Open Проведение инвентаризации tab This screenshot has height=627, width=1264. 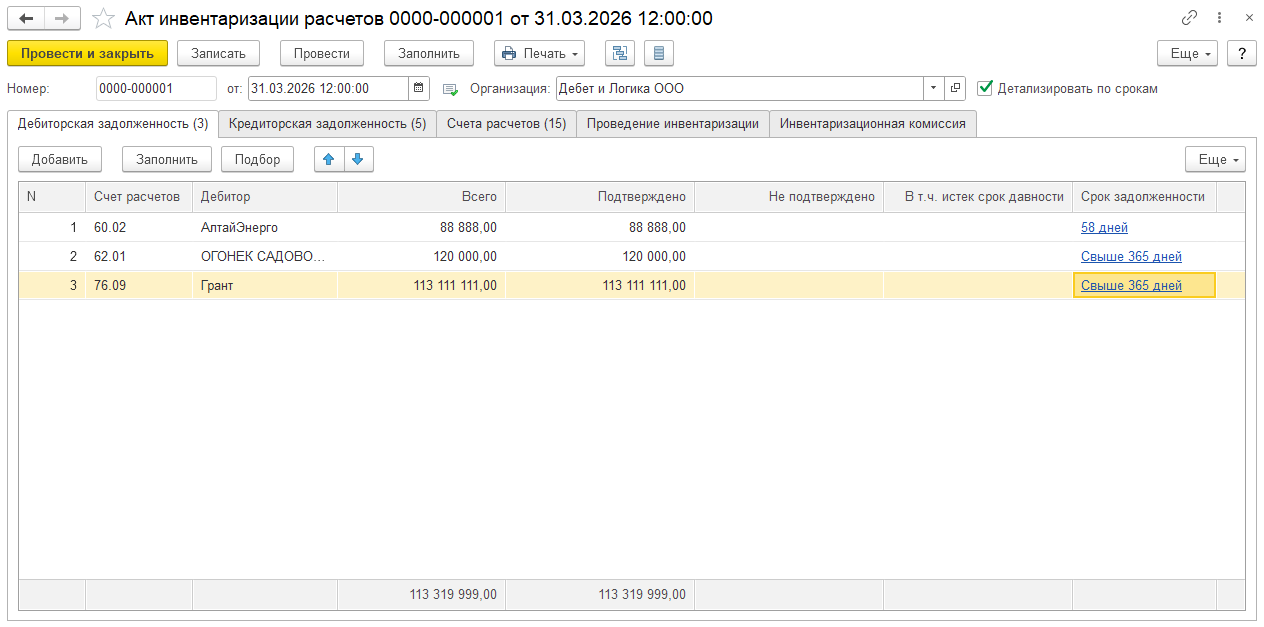click(x=673, y=124)
